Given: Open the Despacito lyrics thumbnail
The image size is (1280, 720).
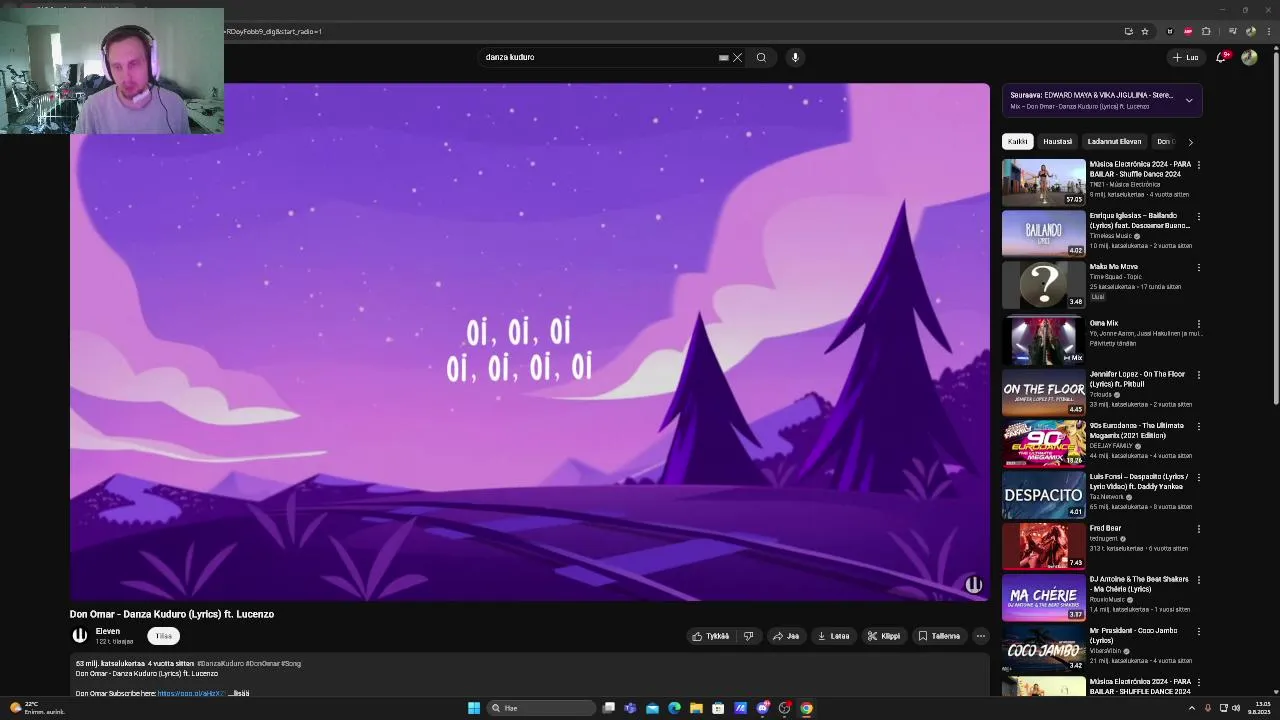Looking at the screenshot, I should (1043, 494).
